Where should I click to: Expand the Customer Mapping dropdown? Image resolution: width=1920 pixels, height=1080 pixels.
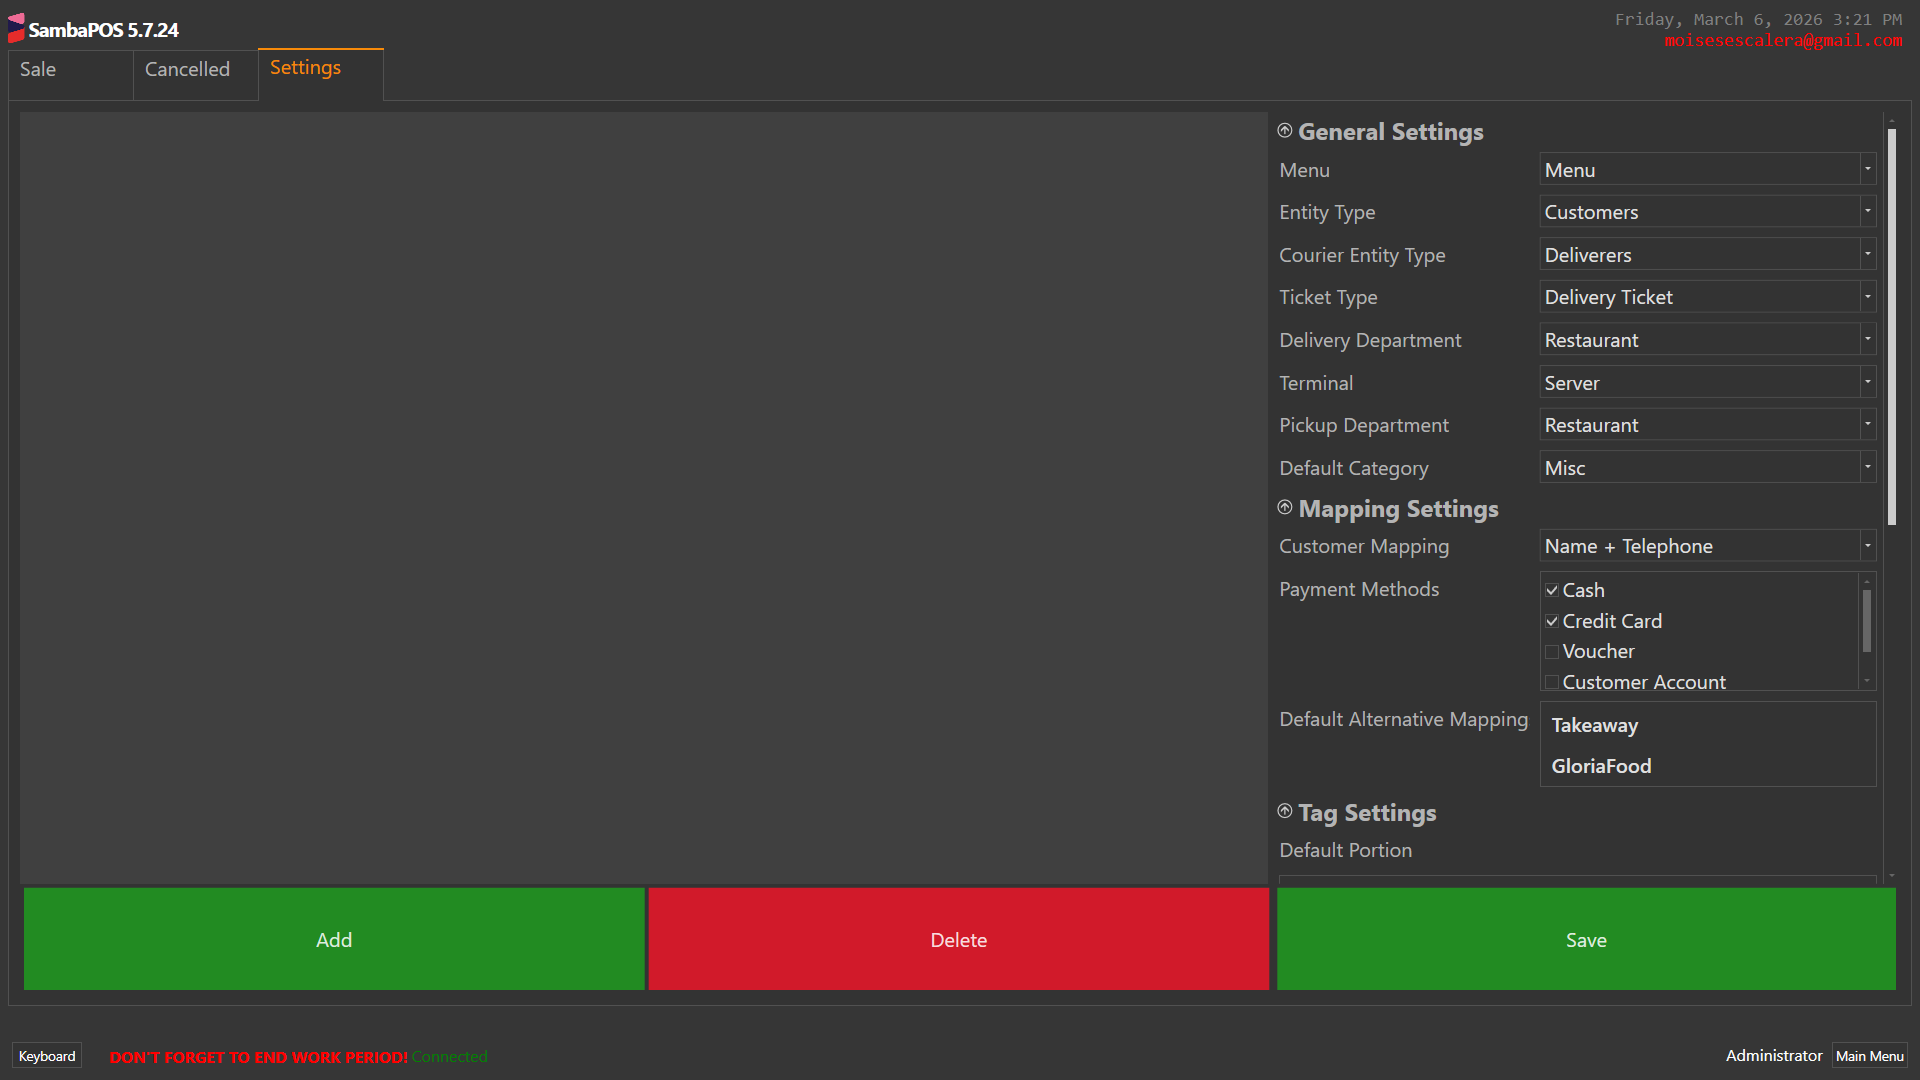(1866, 546)
